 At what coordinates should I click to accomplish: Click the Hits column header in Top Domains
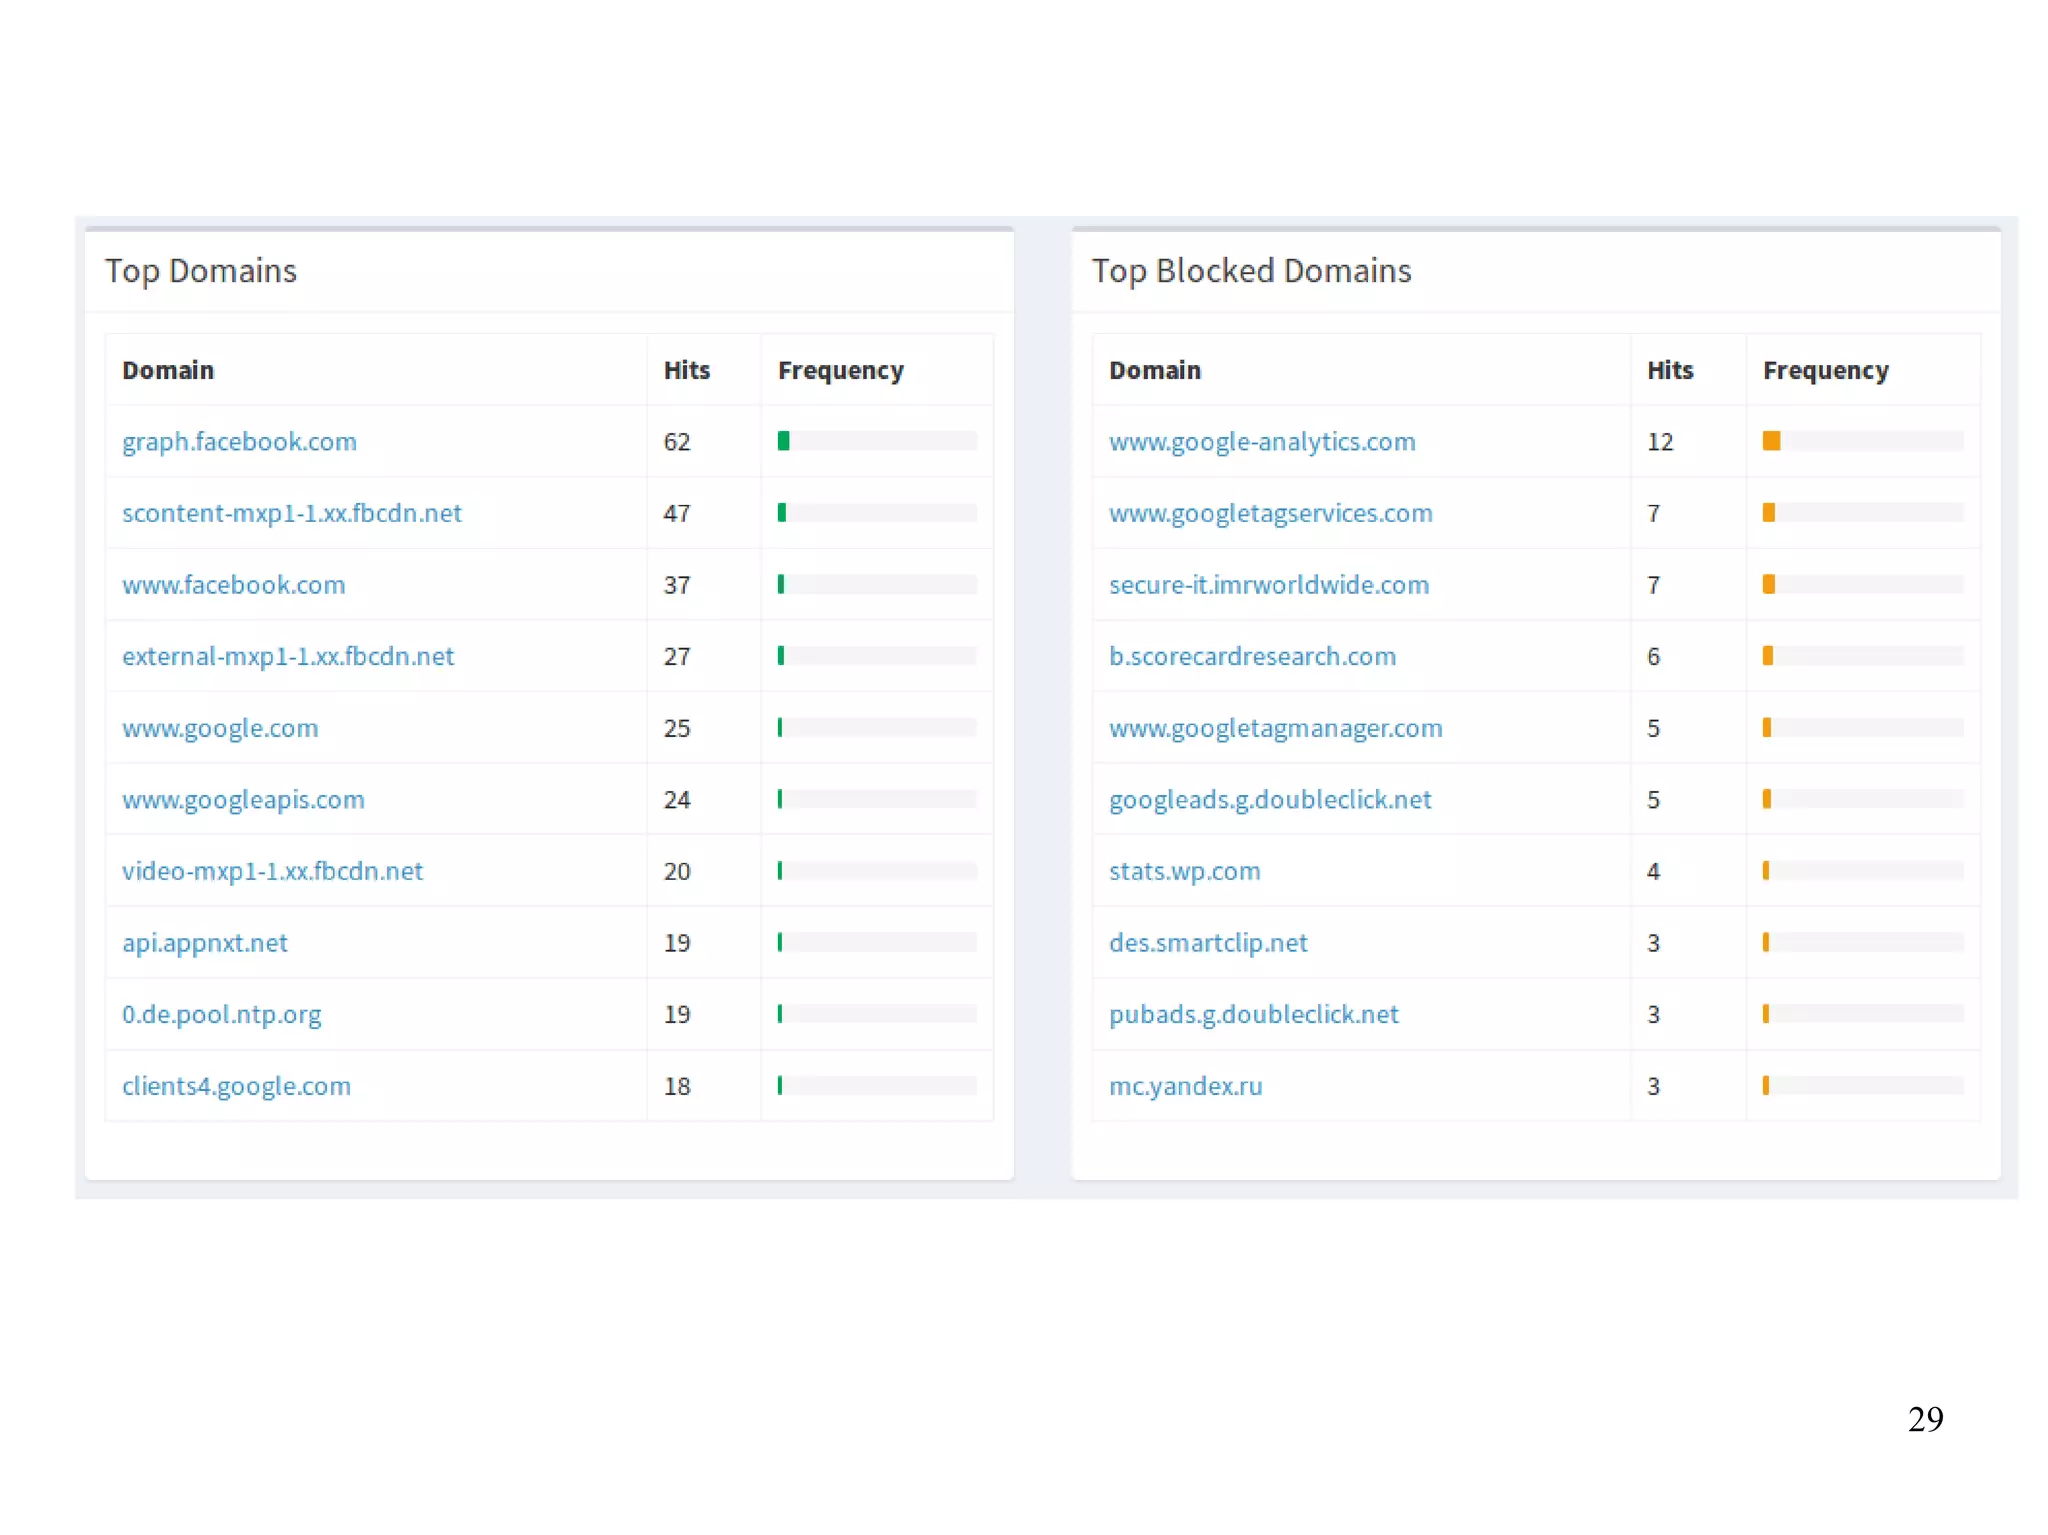pos(686,370)
